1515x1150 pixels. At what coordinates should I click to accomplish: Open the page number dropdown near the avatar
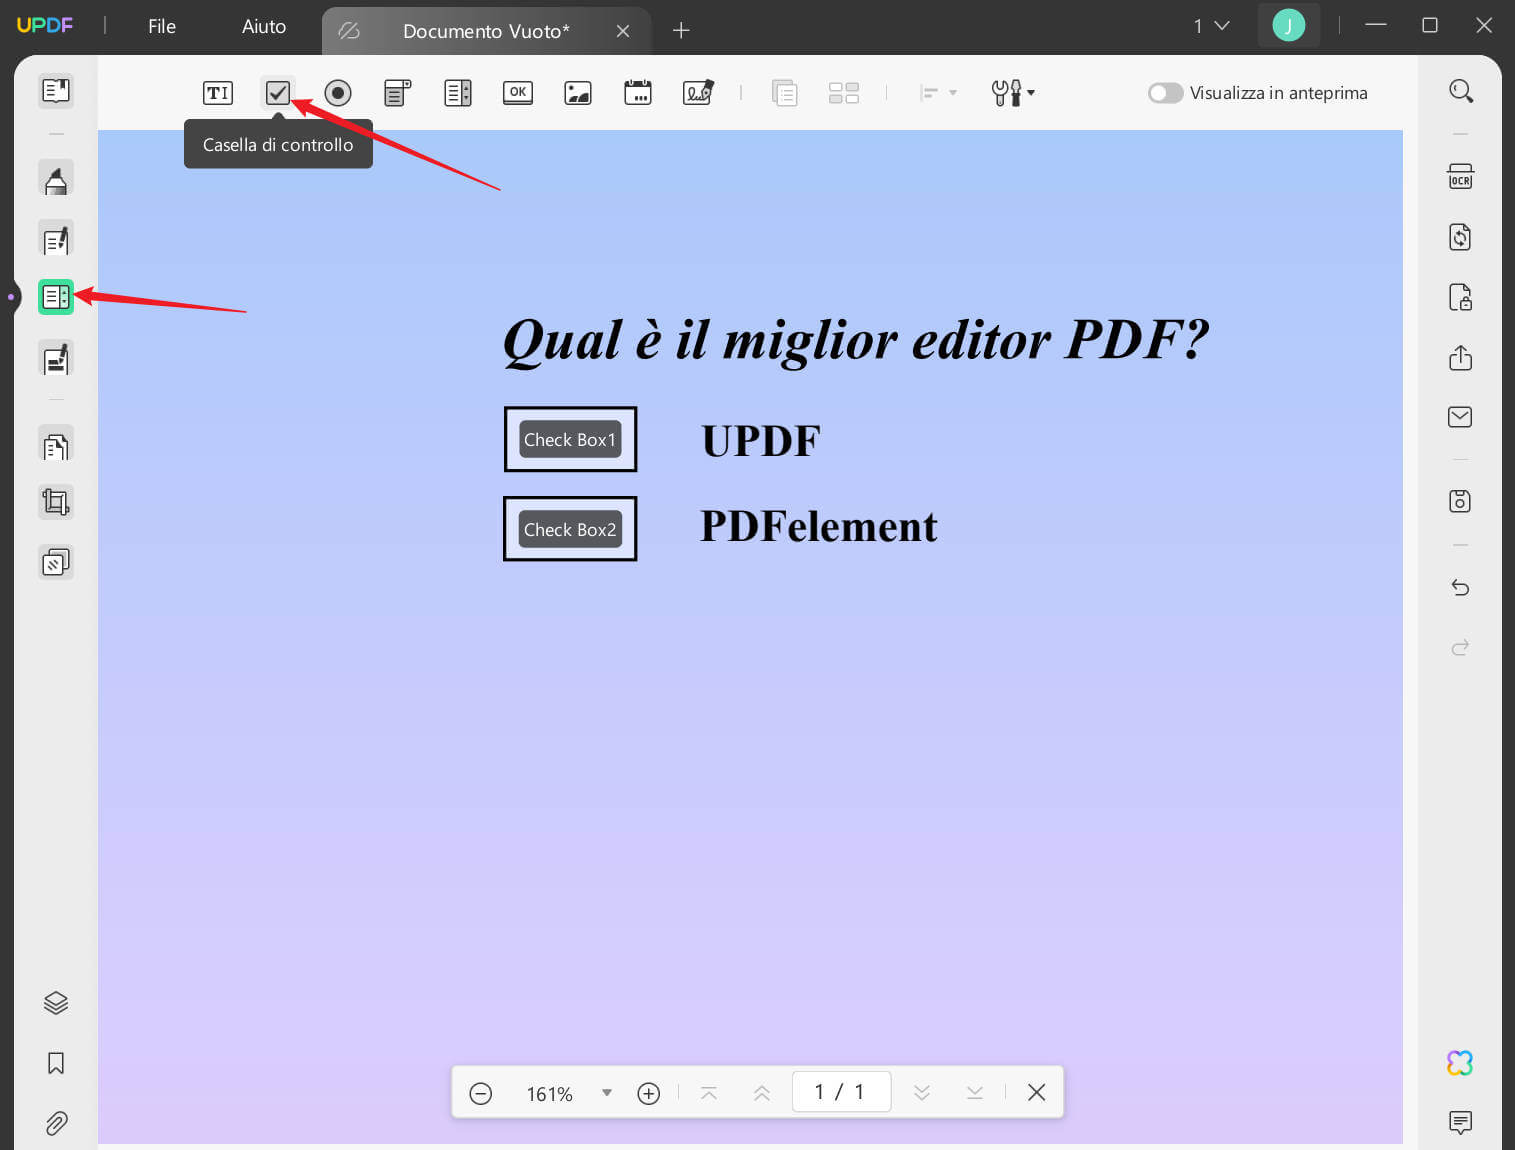point(1211,26)
